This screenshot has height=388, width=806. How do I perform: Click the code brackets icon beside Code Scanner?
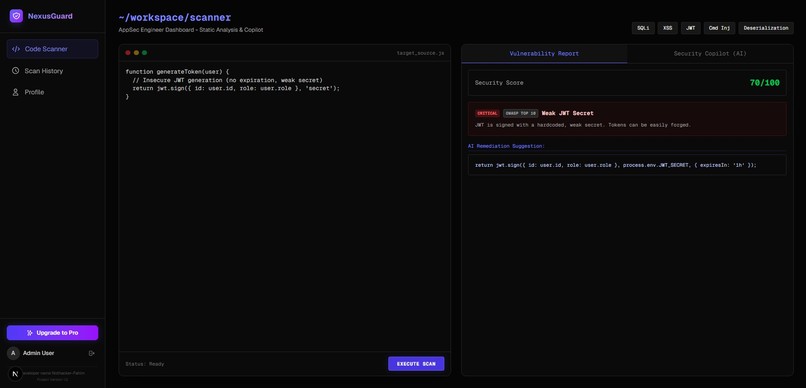click(16, 49)
